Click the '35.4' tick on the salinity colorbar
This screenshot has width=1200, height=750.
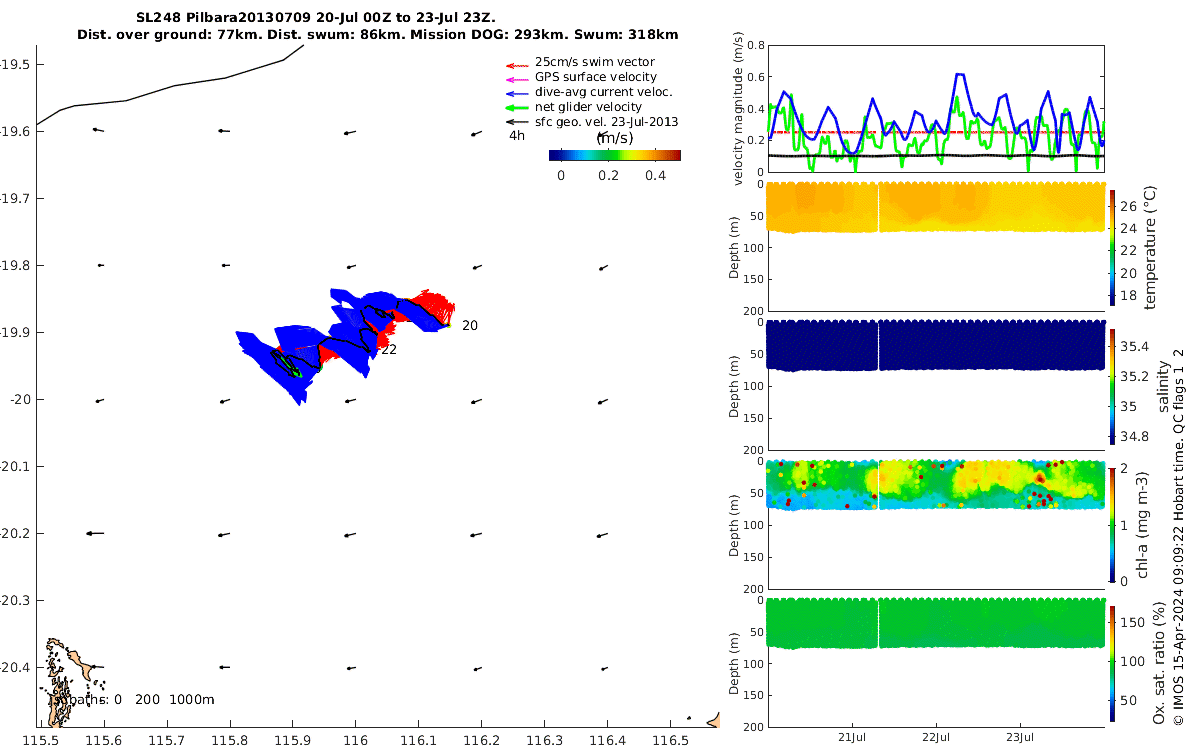pos(1133,347)
